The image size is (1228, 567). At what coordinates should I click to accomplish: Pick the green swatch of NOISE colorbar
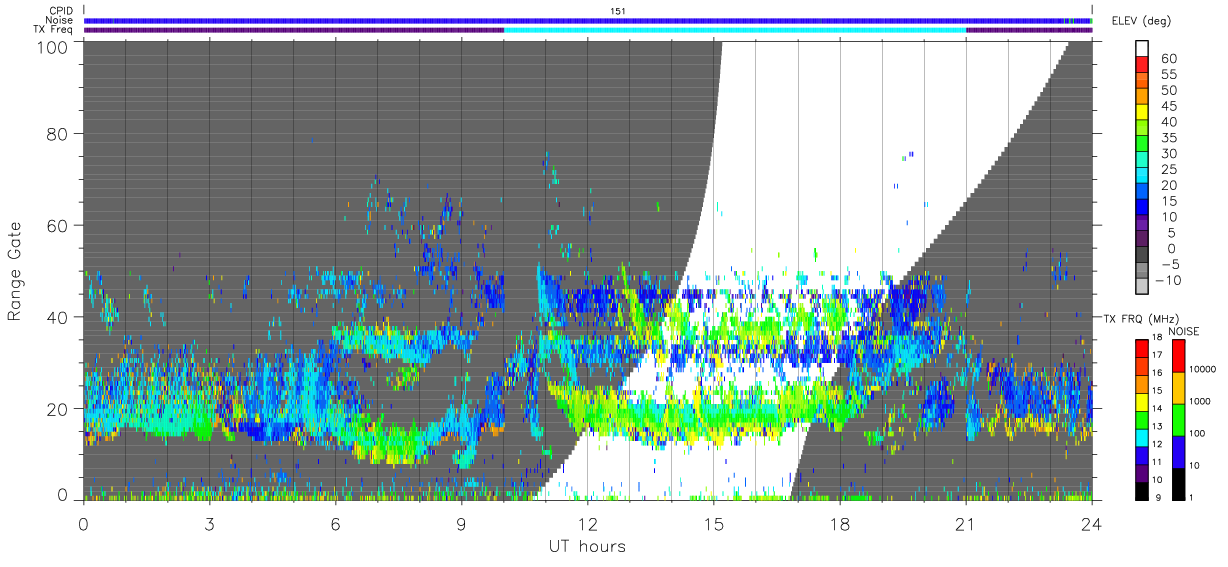[x=1179, y=419]
